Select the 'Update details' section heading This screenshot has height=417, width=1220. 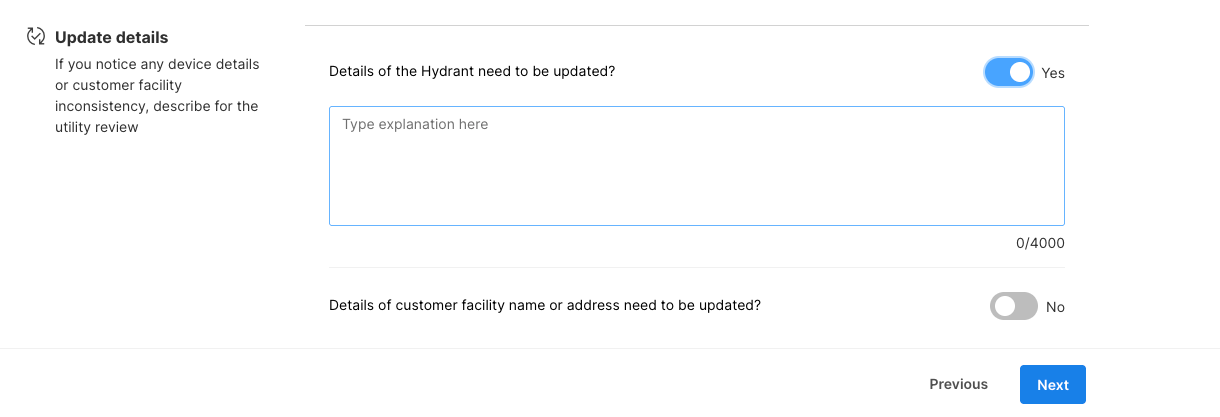pyautogui.click(x=111, y=37)
